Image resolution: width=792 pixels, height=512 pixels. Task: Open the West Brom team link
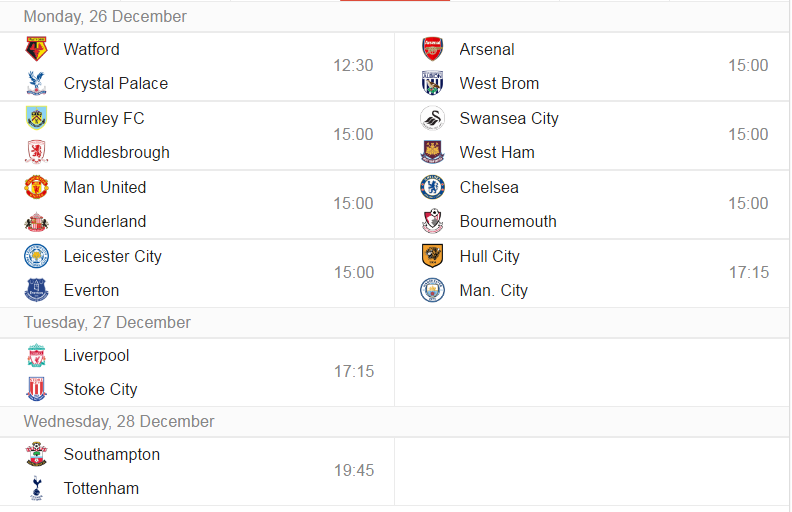pos(499,83)
